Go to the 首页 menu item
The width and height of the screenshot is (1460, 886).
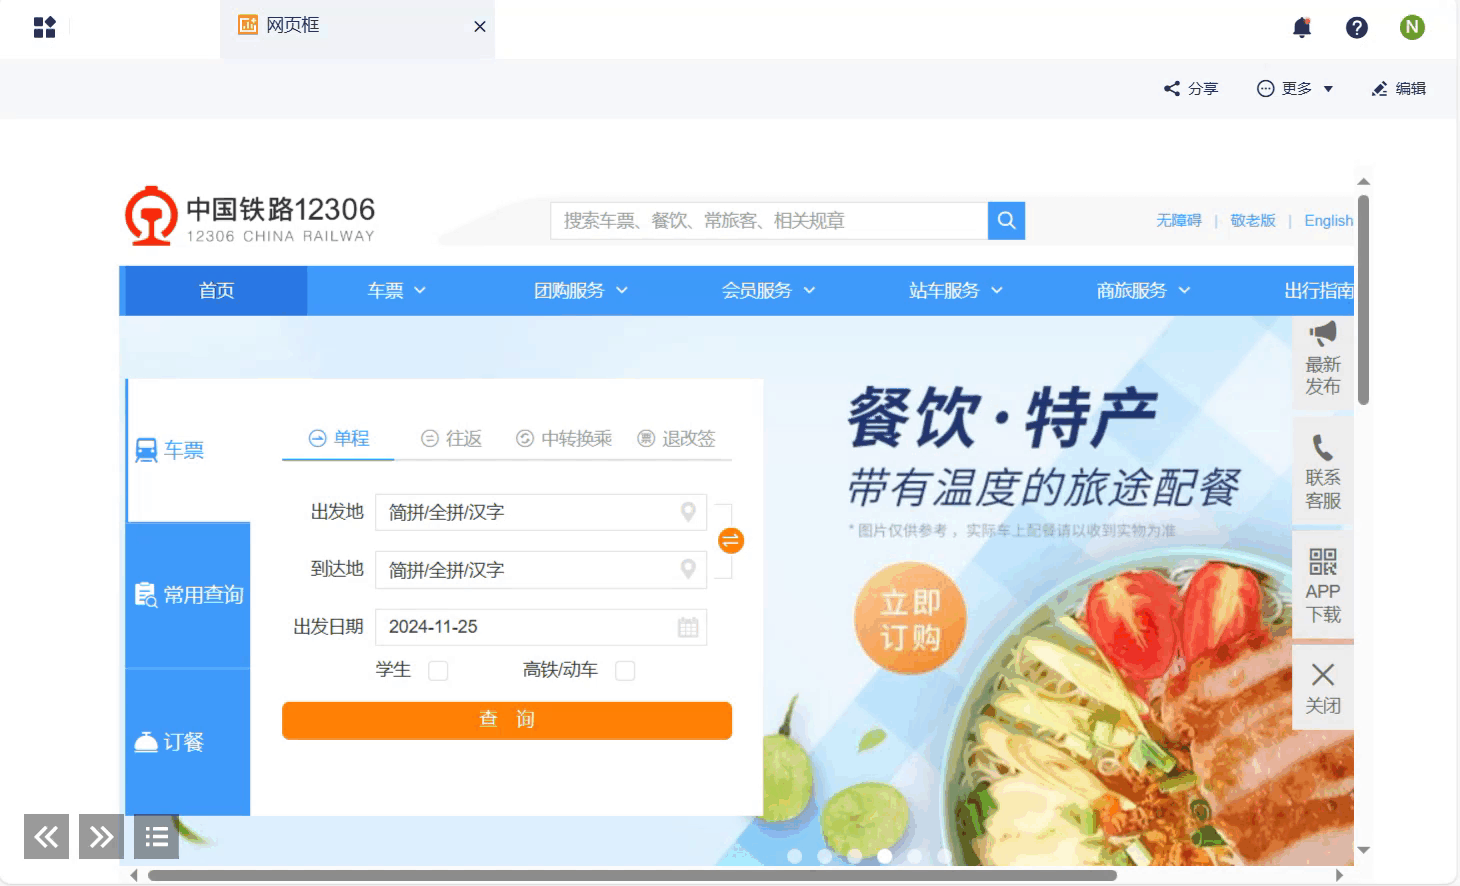(216, 290)
